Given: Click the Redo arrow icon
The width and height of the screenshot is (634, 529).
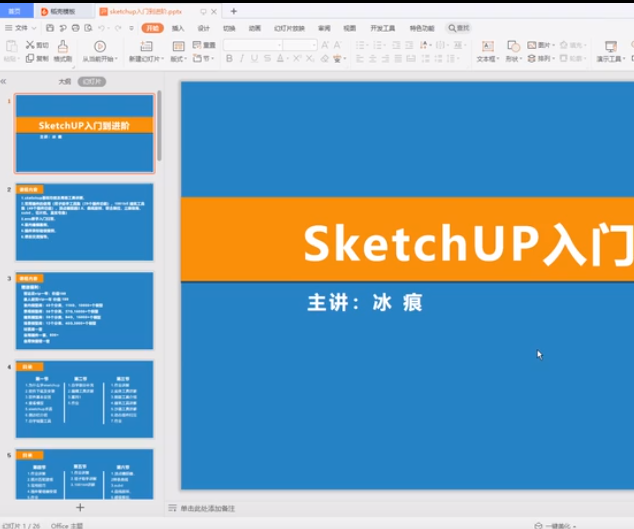Looking at the screenshot, I should click(x=118, y=28).
